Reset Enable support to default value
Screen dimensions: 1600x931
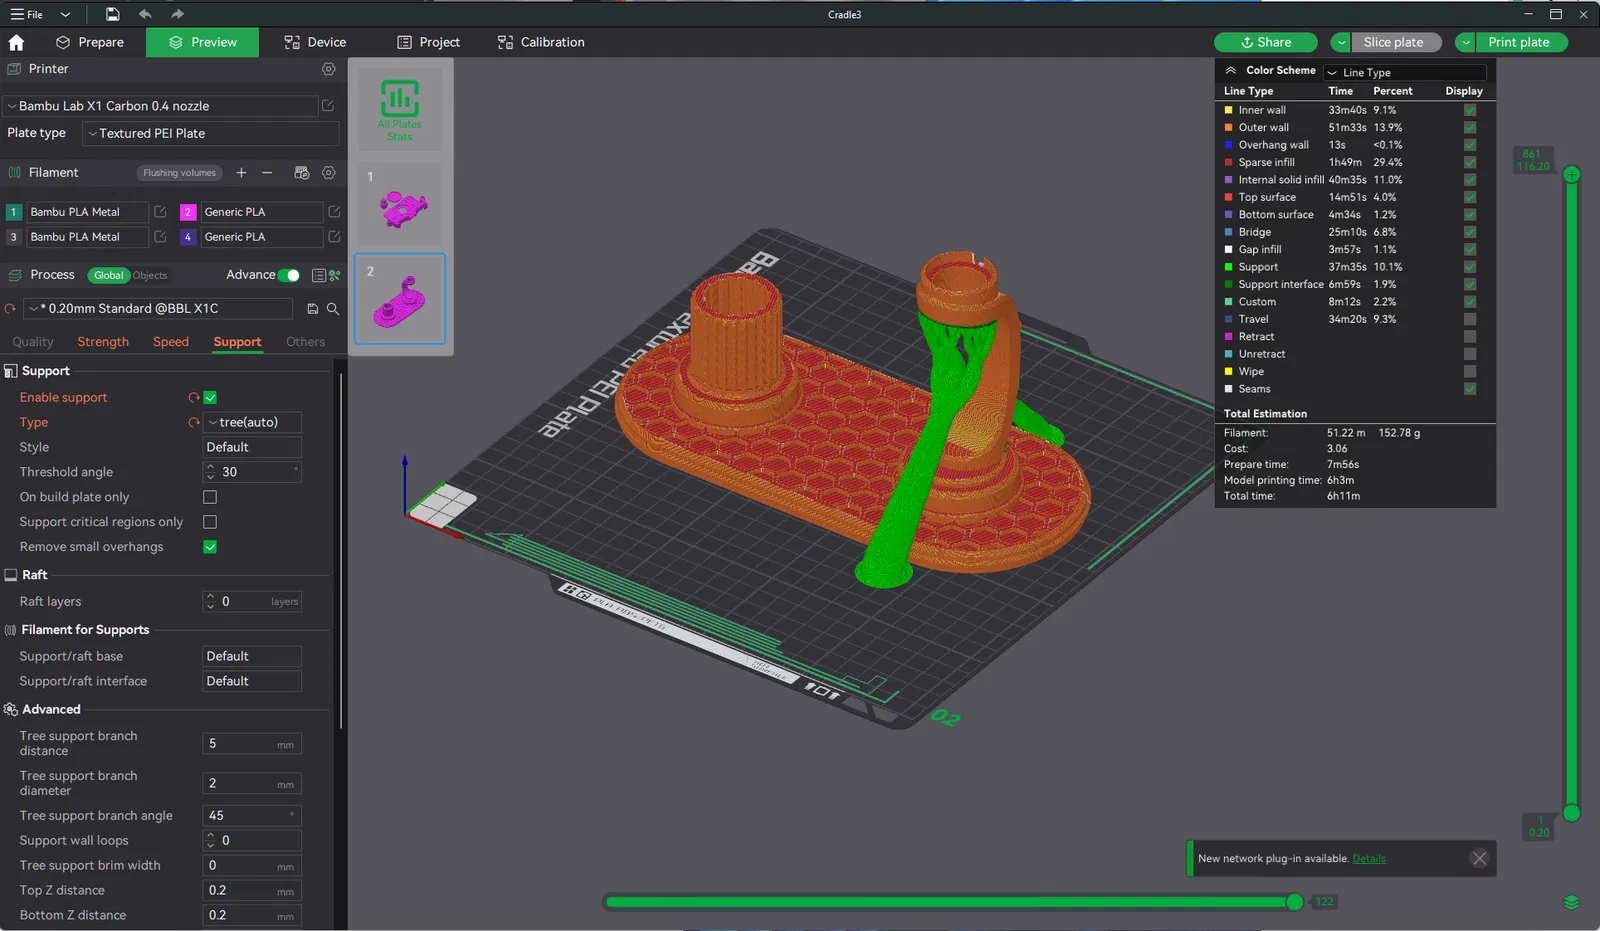coord(194,398)
